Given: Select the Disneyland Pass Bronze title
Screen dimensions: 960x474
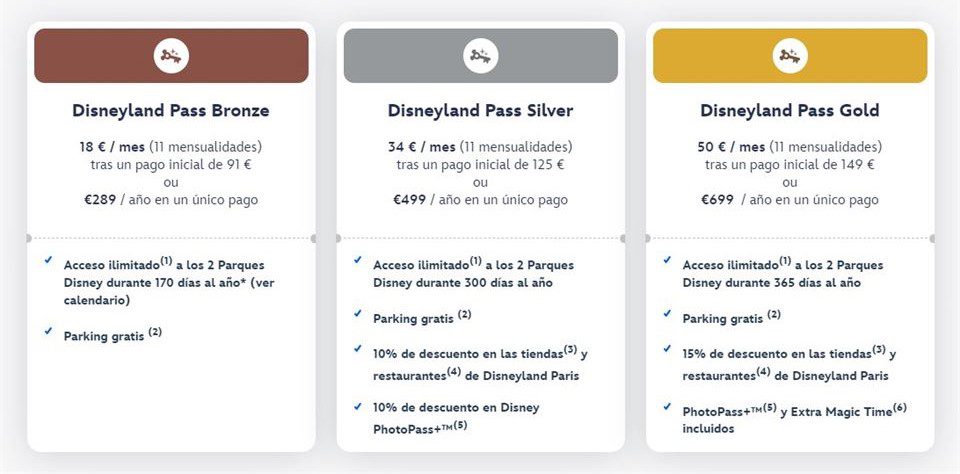Looking at the screenshot, I should point(171,110).
